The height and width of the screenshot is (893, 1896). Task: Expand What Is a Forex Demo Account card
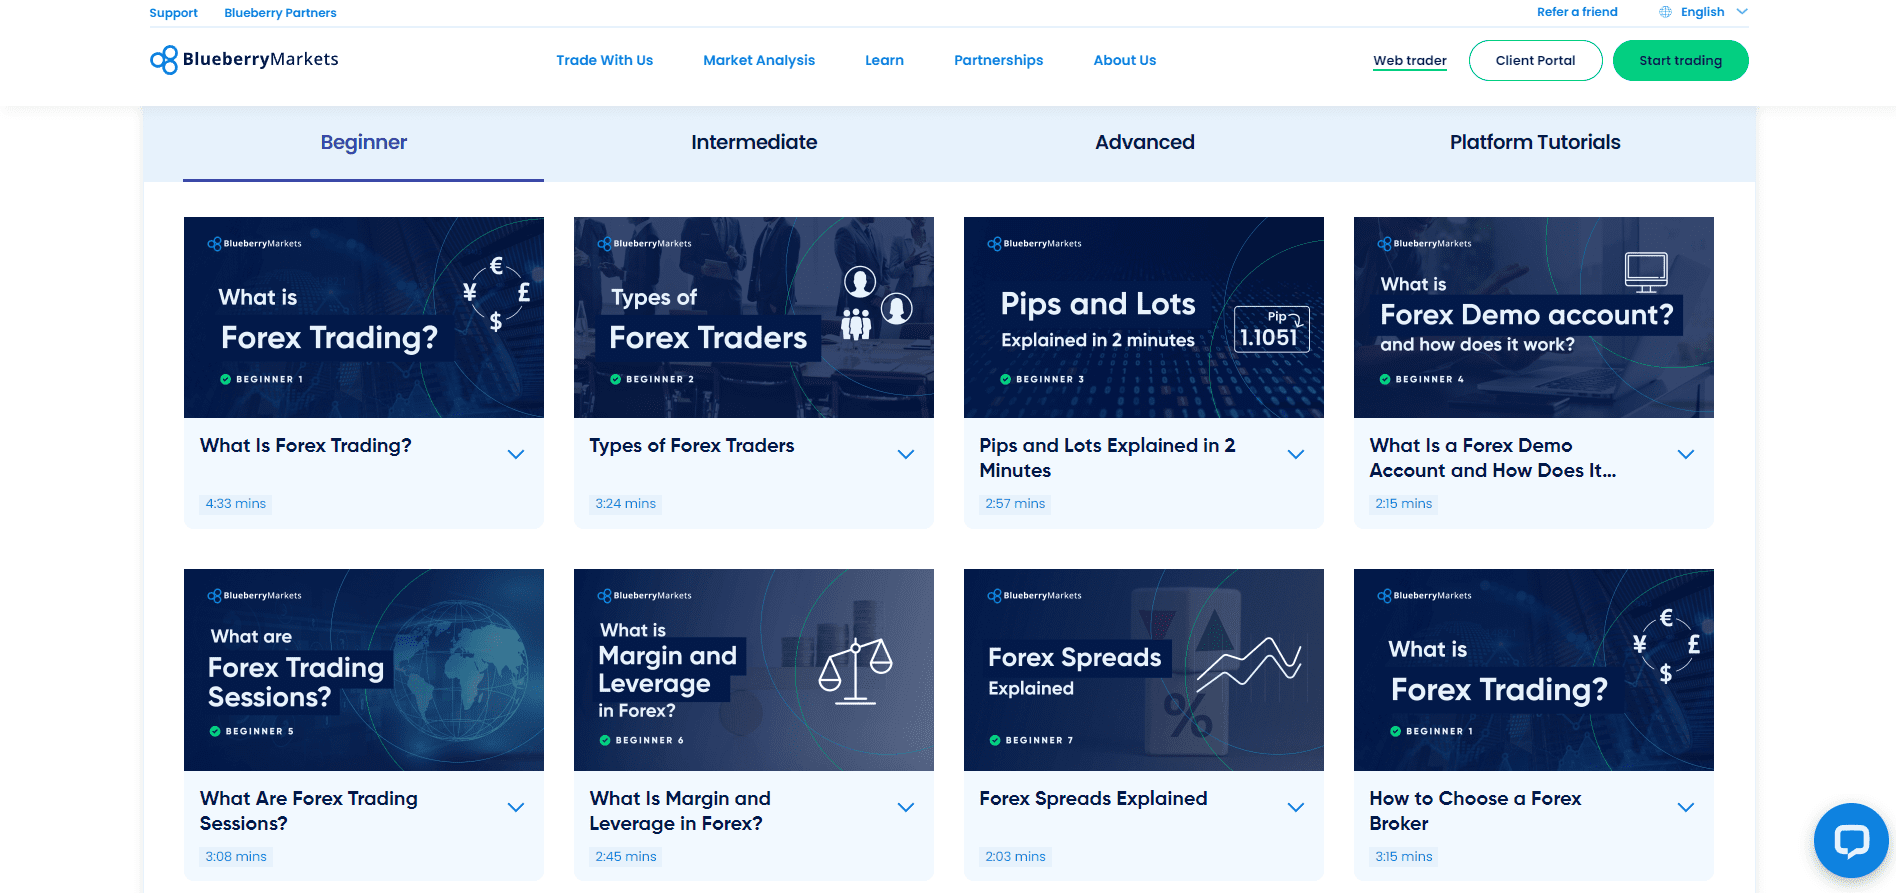1686,454
